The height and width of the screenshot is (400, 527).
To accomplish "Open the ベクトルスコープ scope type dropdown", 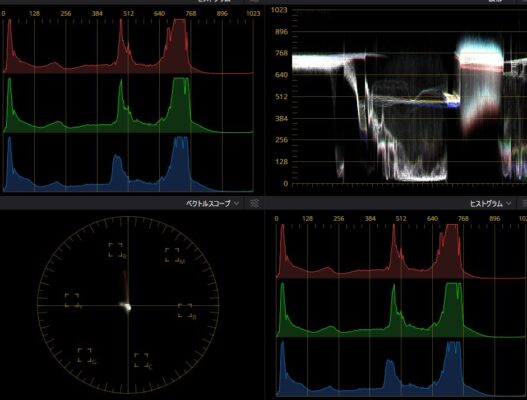I will pos(212,203).
